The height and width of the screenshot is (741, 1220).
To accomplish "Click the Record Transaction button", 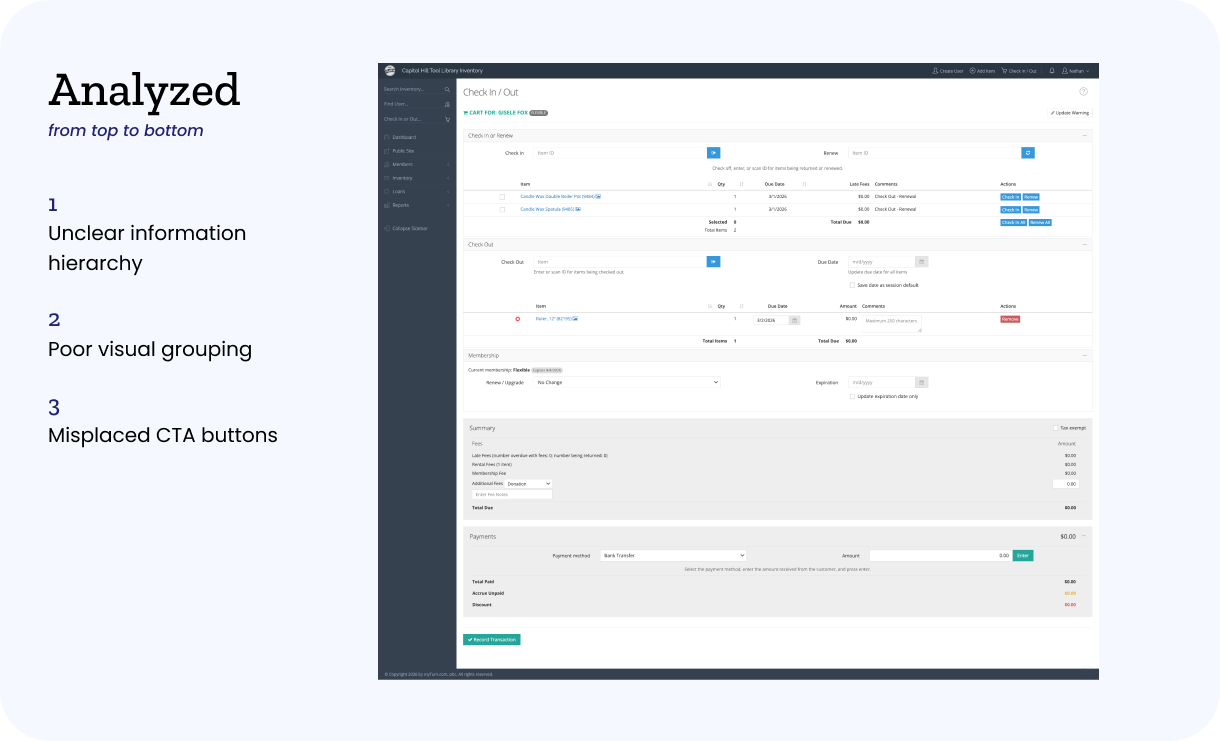I will coord(492,639).
